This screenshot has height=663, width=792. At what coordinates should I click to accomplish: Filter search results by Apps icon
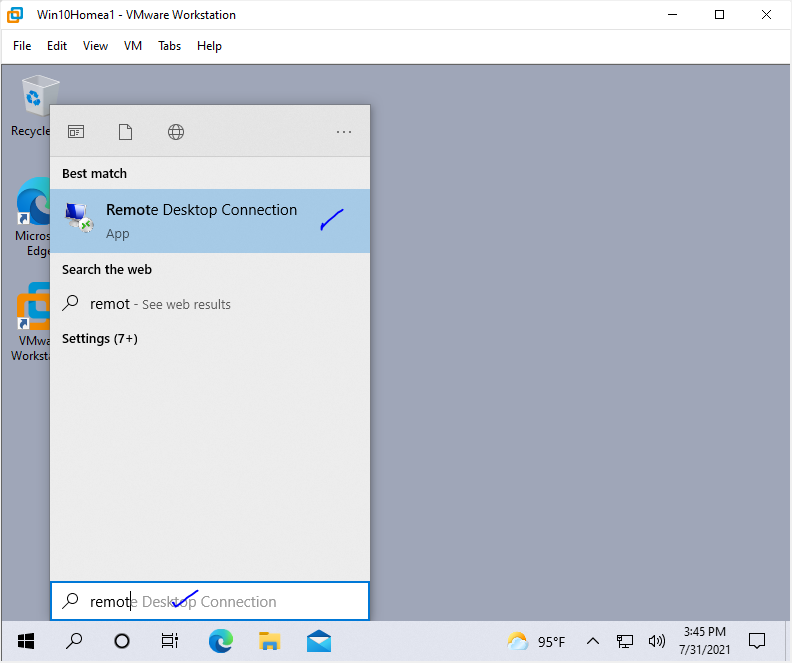[76, 132]
